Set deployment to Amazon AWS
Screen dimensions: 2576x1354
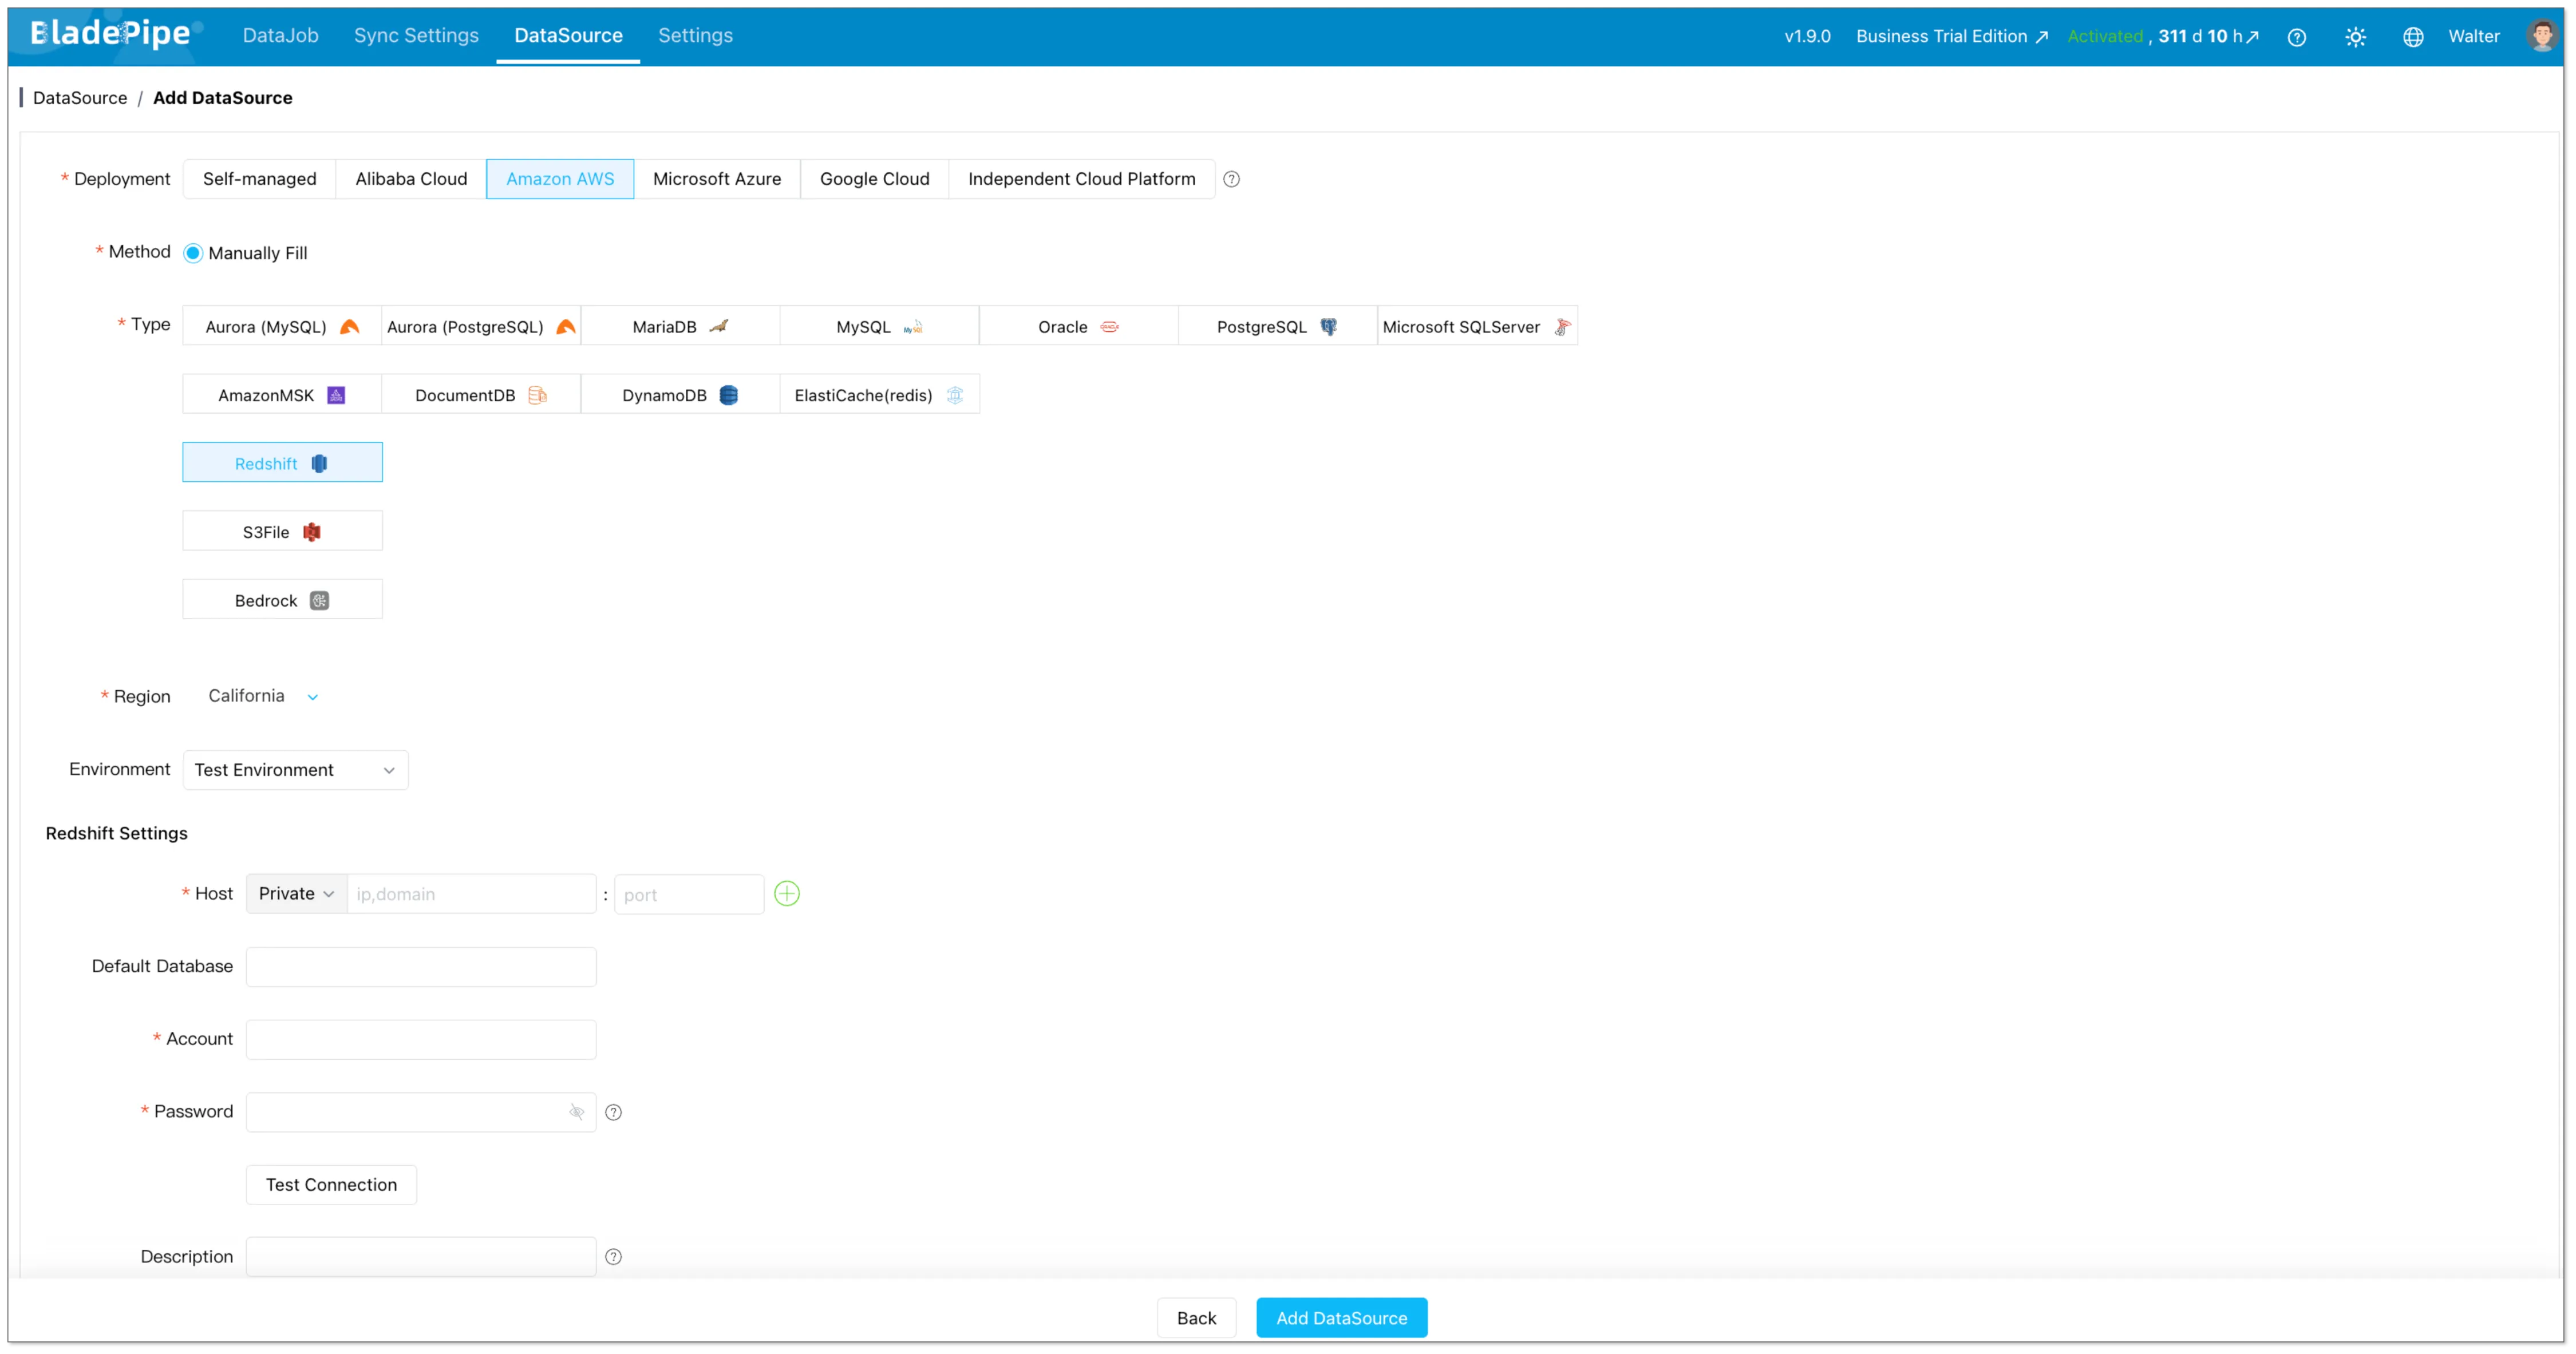[x=560, y=179]
